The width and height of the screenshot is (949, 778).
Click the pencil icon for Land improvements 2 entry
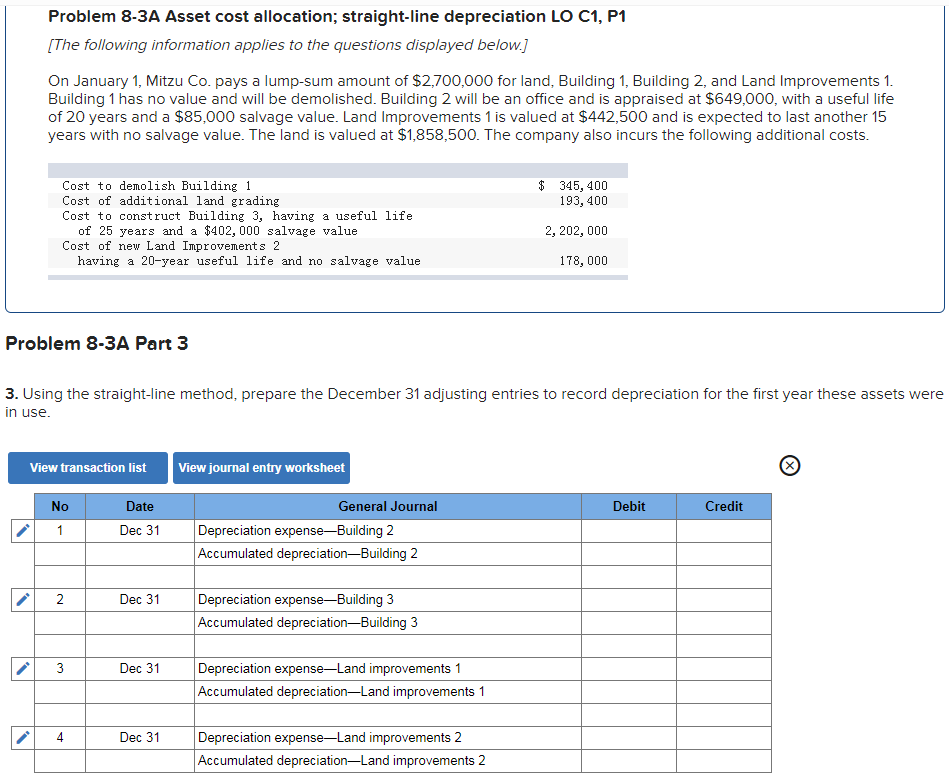21,738
